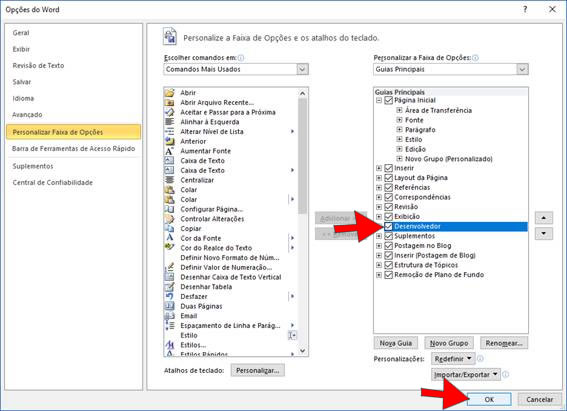This screenshot has height=411, width=567.
Task: Move the selected tab up with arrow button
Action: [544, 218]
